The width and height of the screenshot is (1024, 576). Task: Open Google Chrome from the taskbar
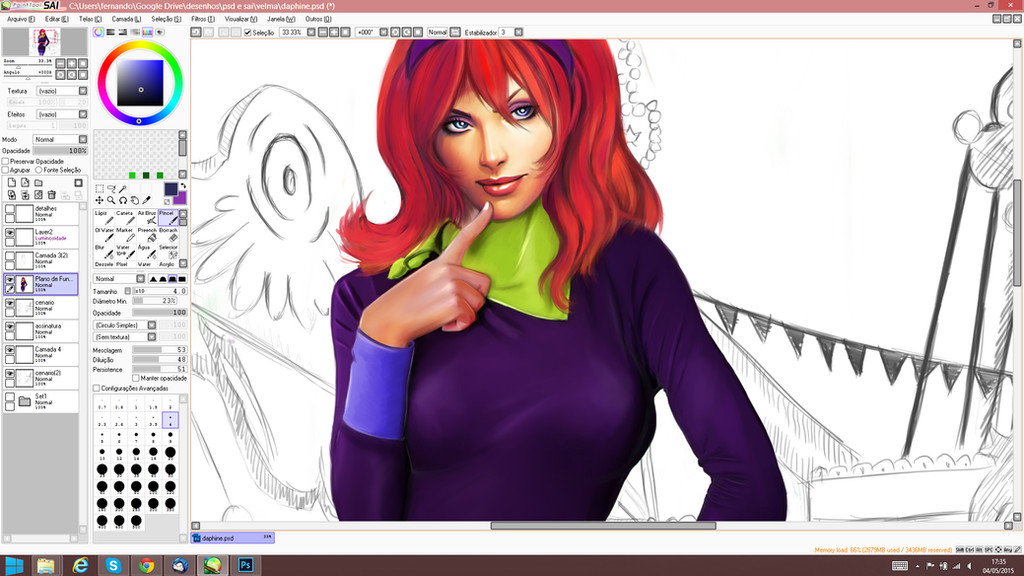coord(146,565)
